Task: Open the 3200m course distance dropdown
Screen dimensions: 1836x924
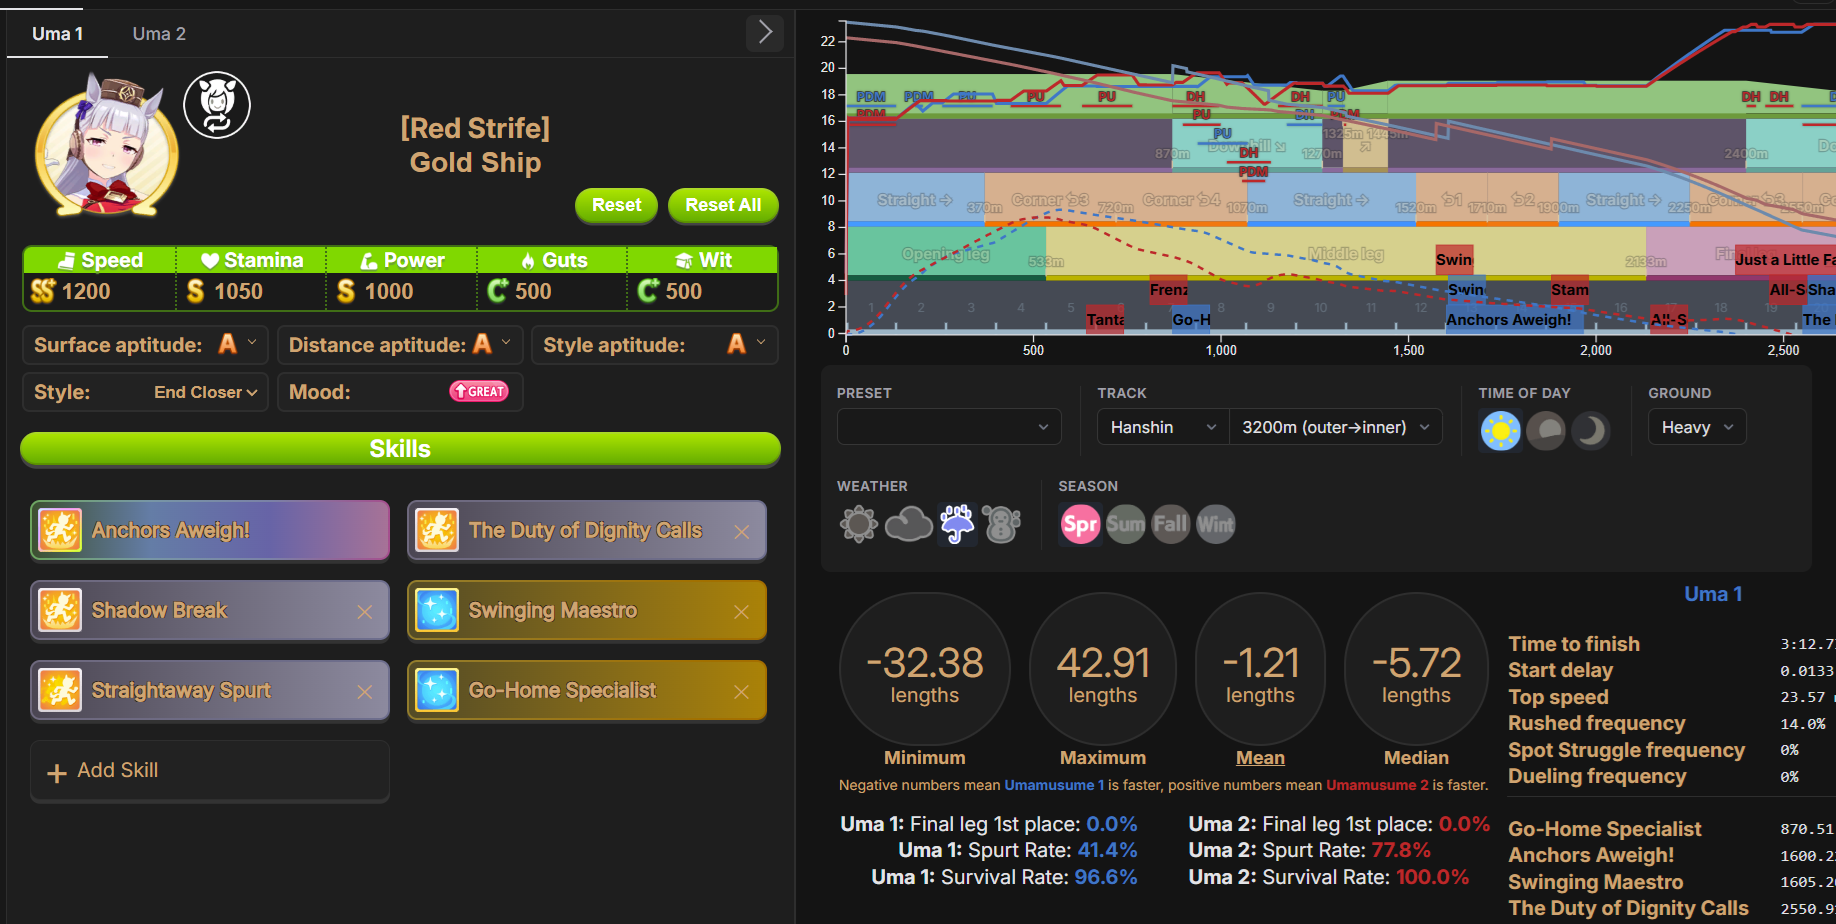Action: pos(1336,427)
